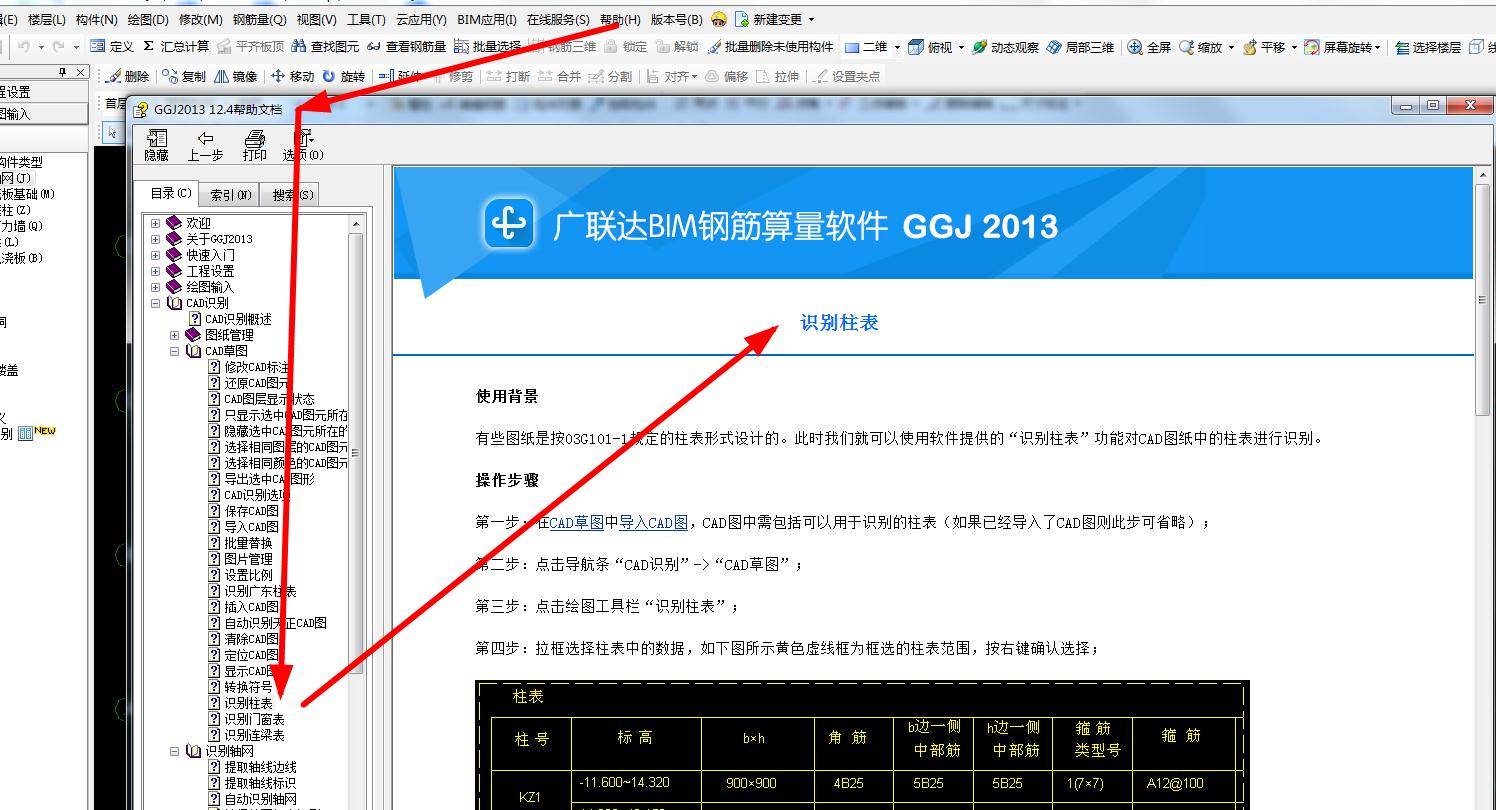The width and height of the screenshot is (1496, 810).
Task: Click the 动态观察 toolbar button
Action: click(1005, 47)
